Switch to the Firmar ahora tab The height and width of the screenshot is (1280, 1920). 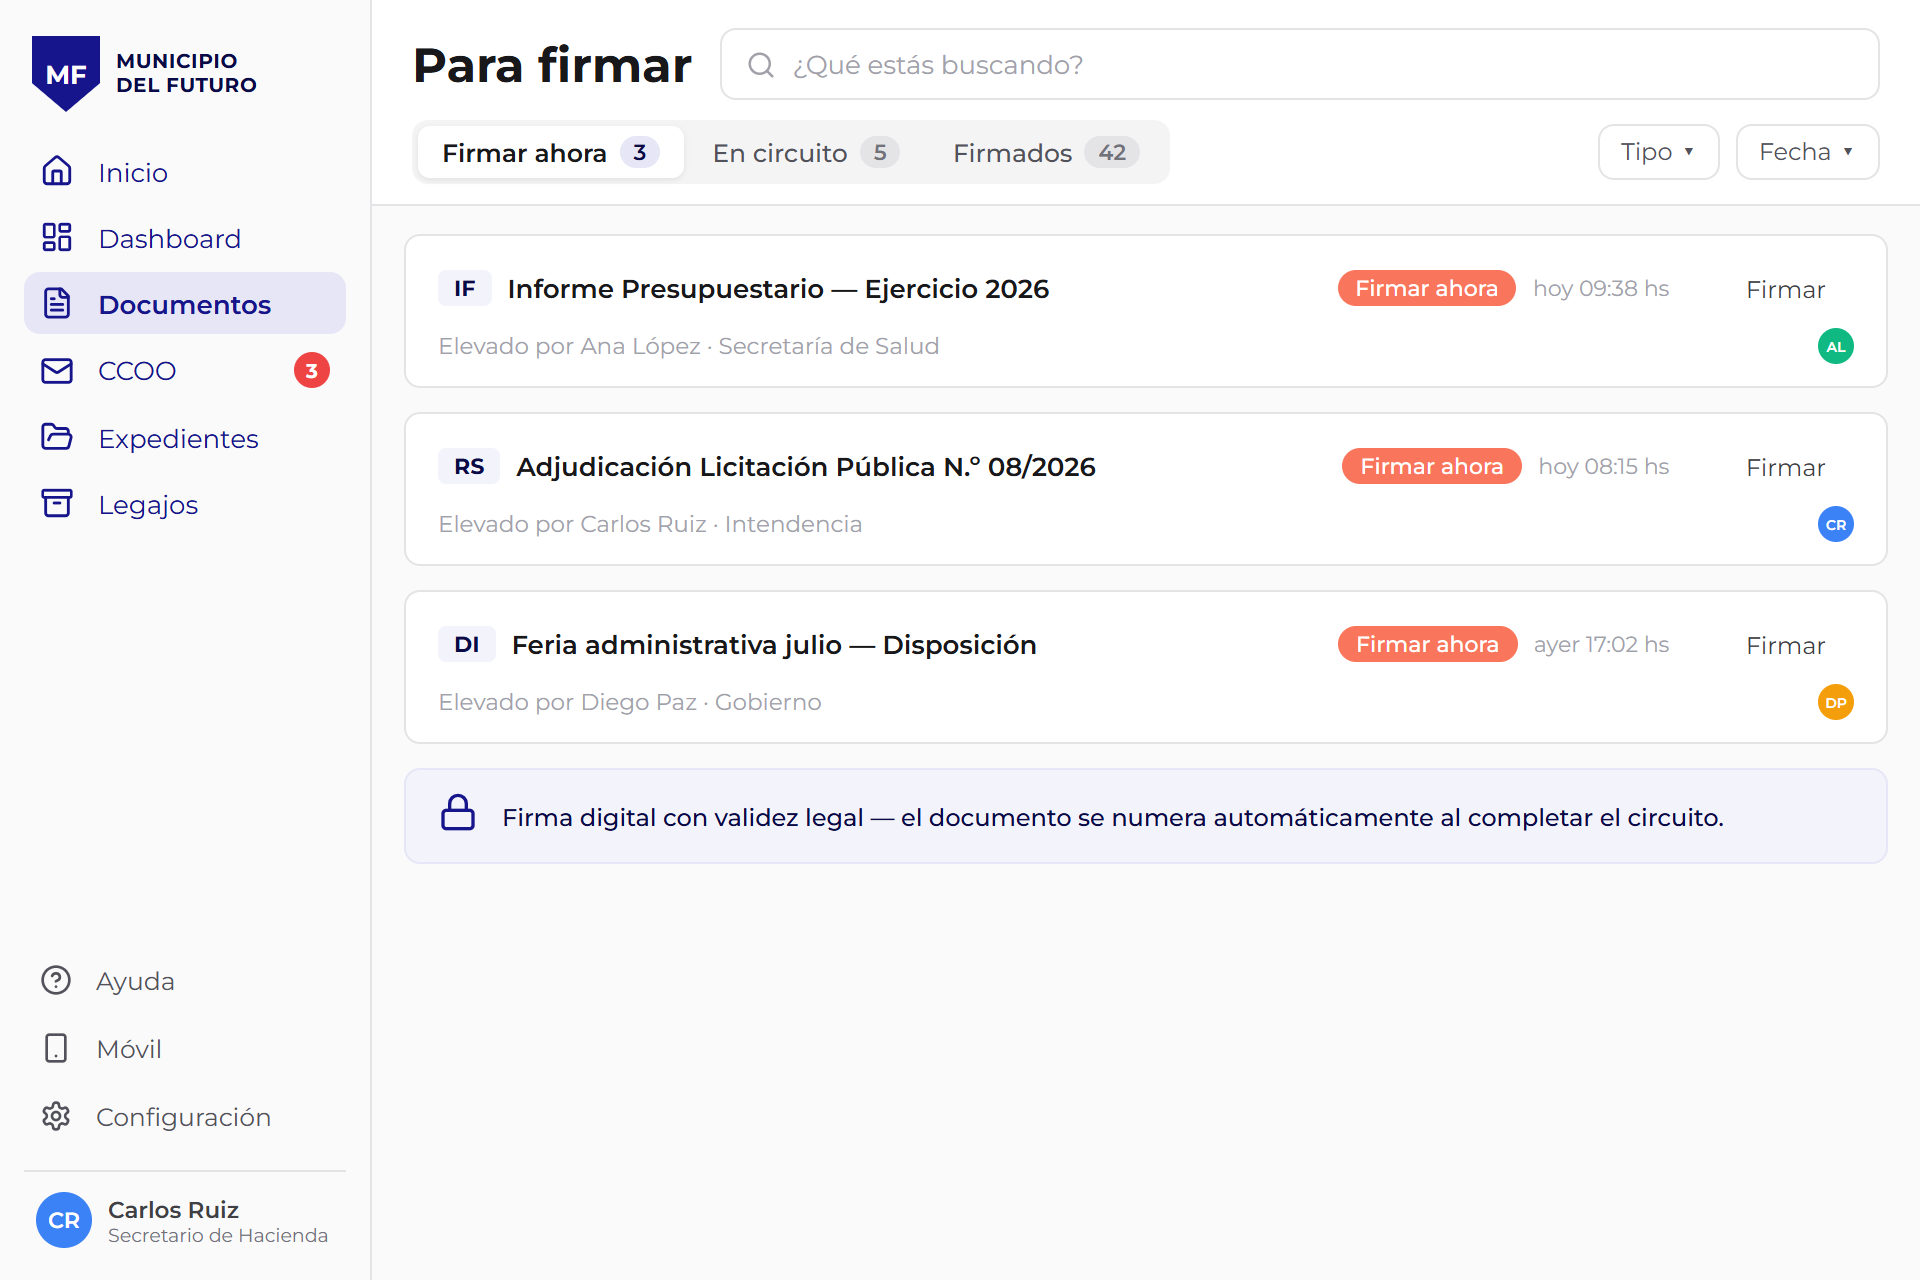pos(551,152)
